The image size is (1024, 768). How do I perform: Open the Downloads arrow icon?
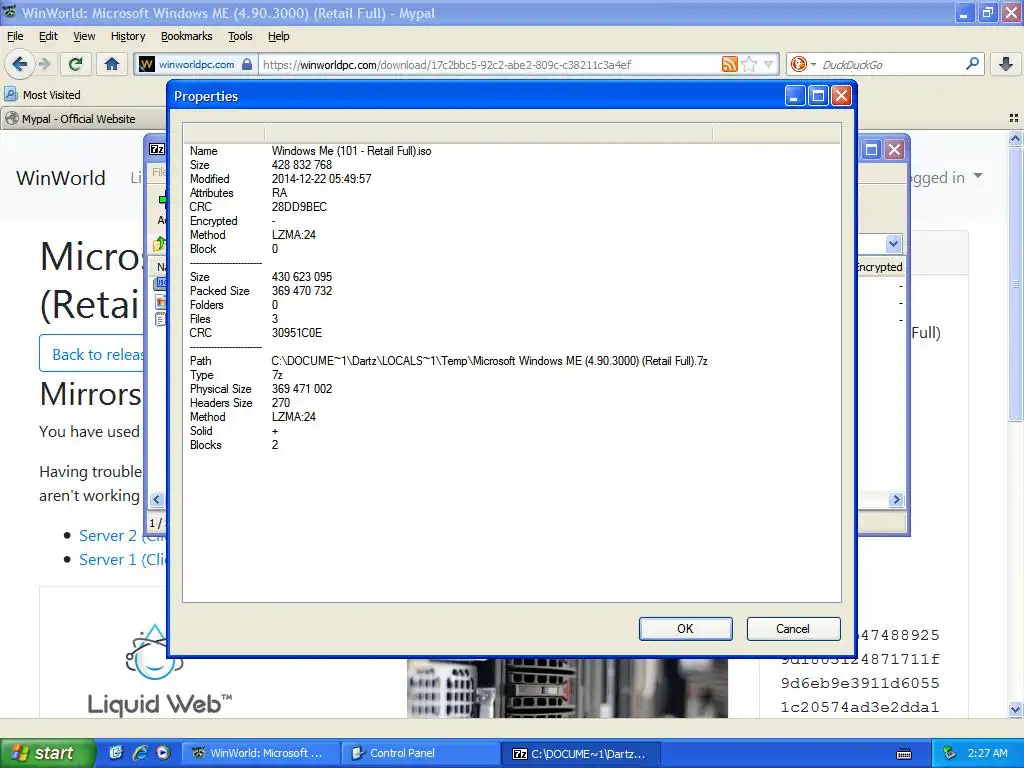tap(1006, 64)
